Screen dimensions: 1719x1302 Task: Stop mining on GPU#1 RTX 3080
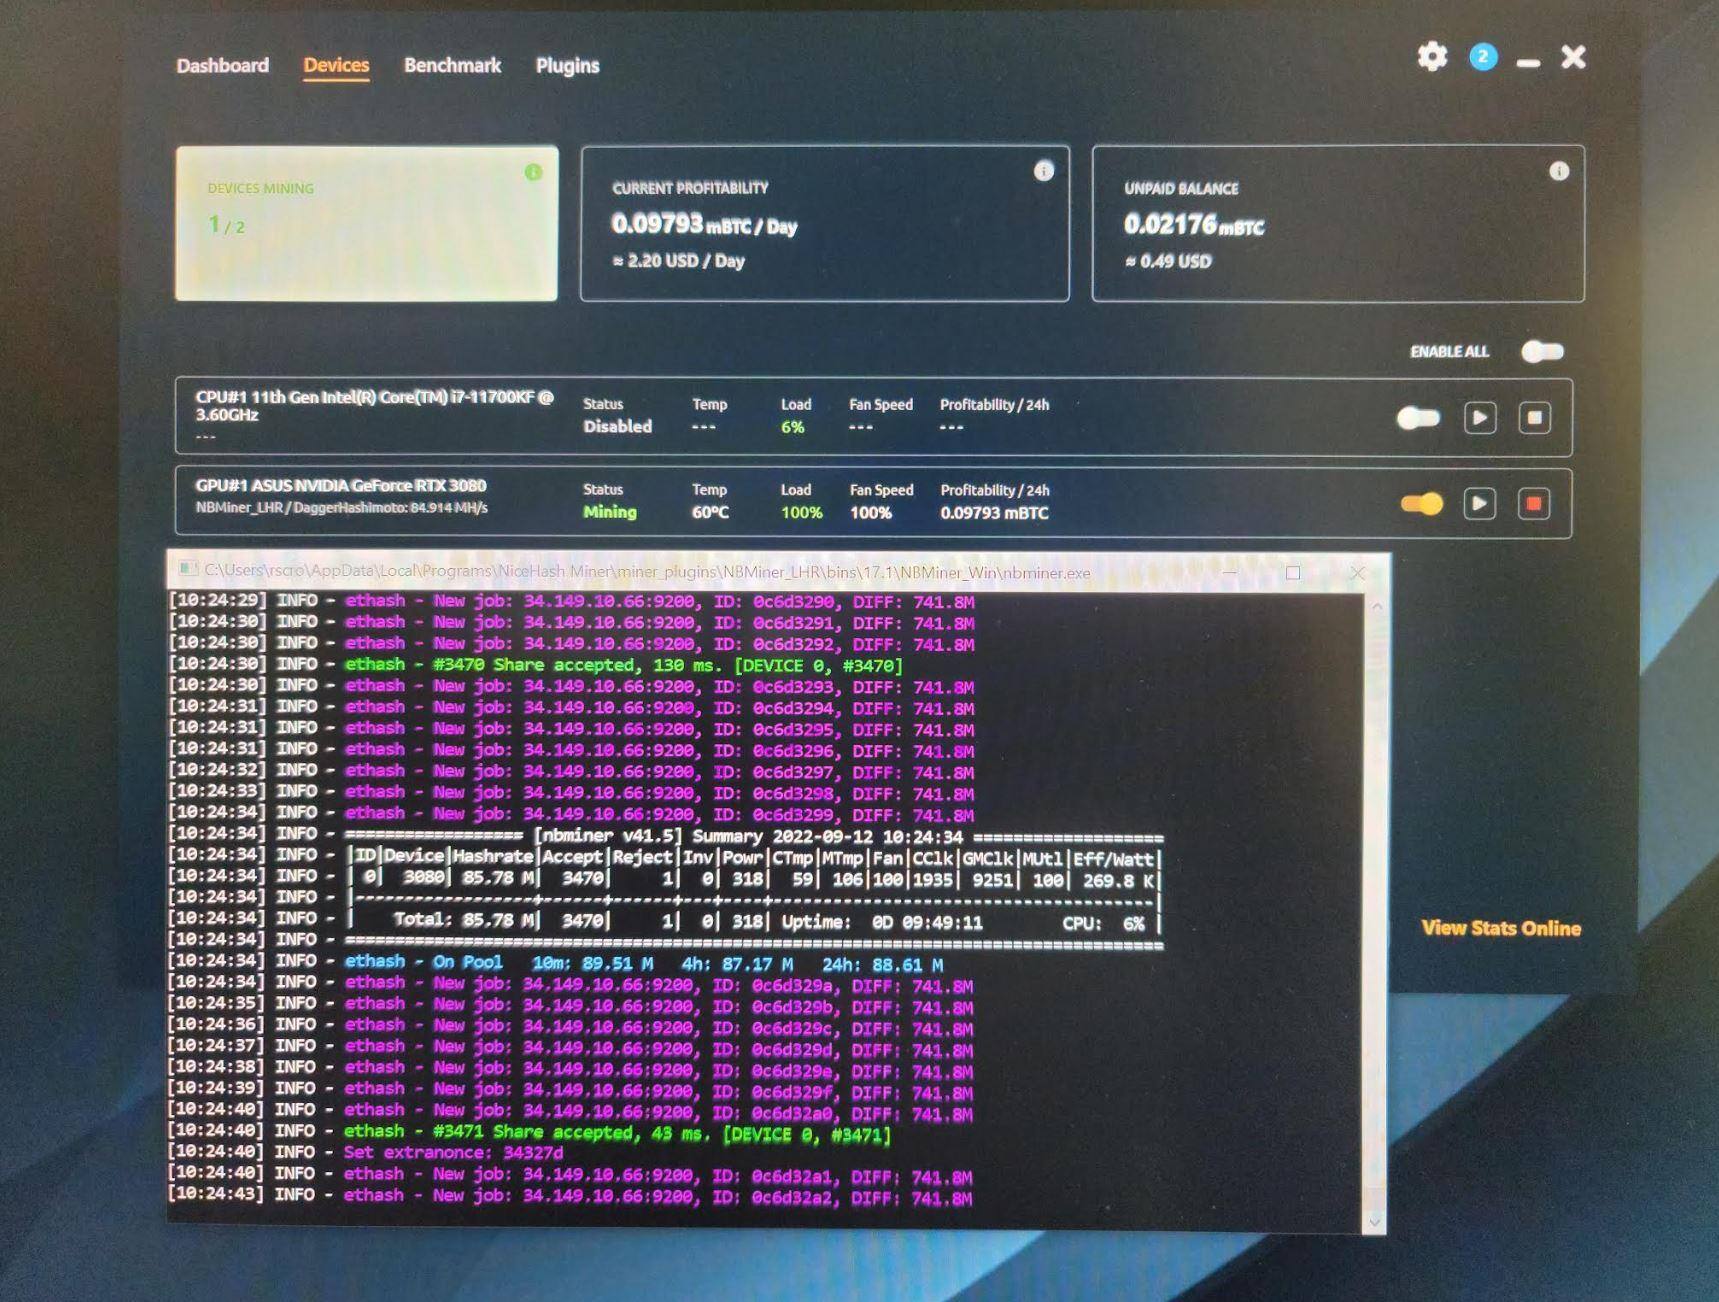tap(1533, 503)
